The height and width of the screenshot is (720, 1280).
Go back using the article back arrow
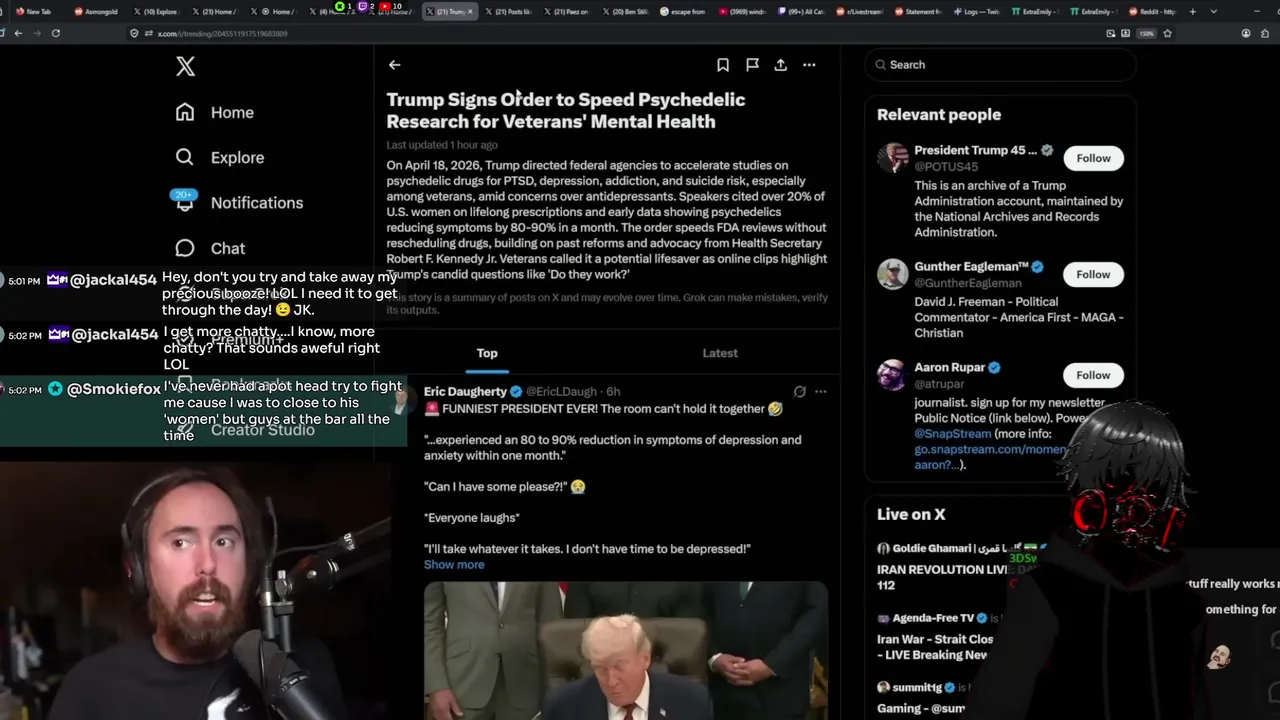[x=394, y=65]
